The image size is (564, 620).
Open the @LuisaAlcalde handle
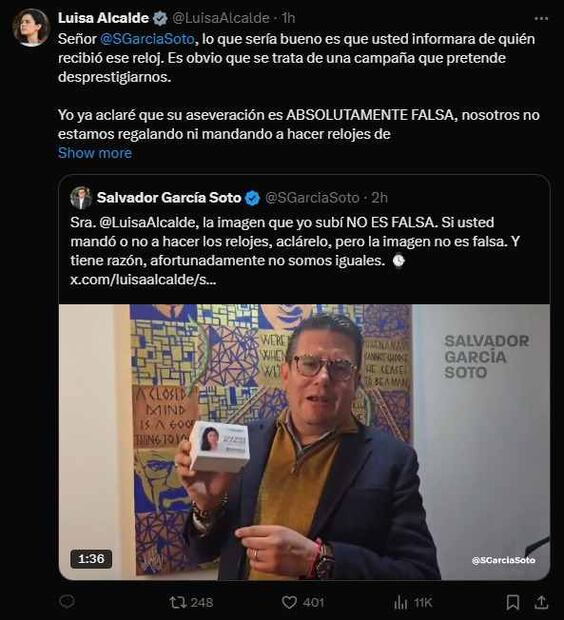[x=221, y=18]
